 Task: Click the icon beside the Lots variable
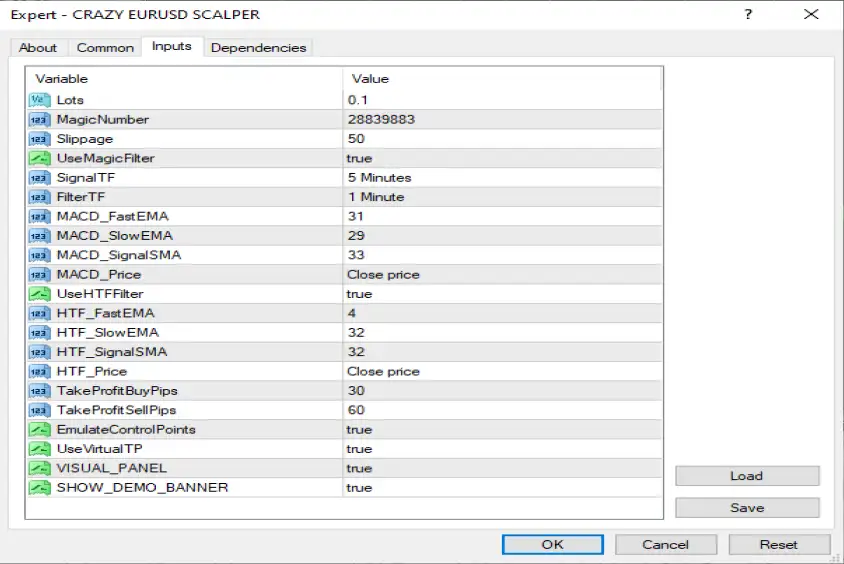(x=39, y=100)
